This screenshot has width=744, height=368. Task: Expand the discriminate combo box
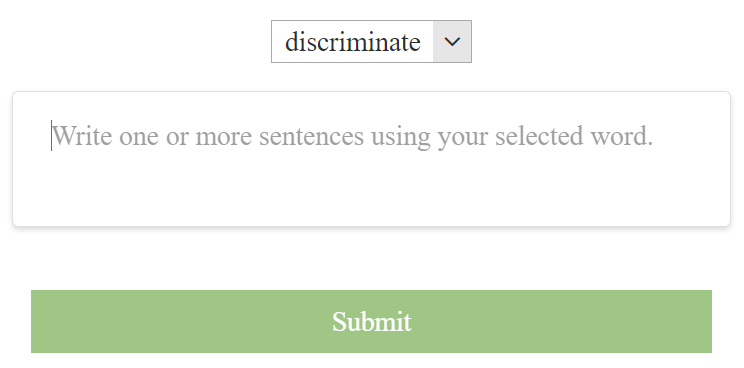coord(371,41)
